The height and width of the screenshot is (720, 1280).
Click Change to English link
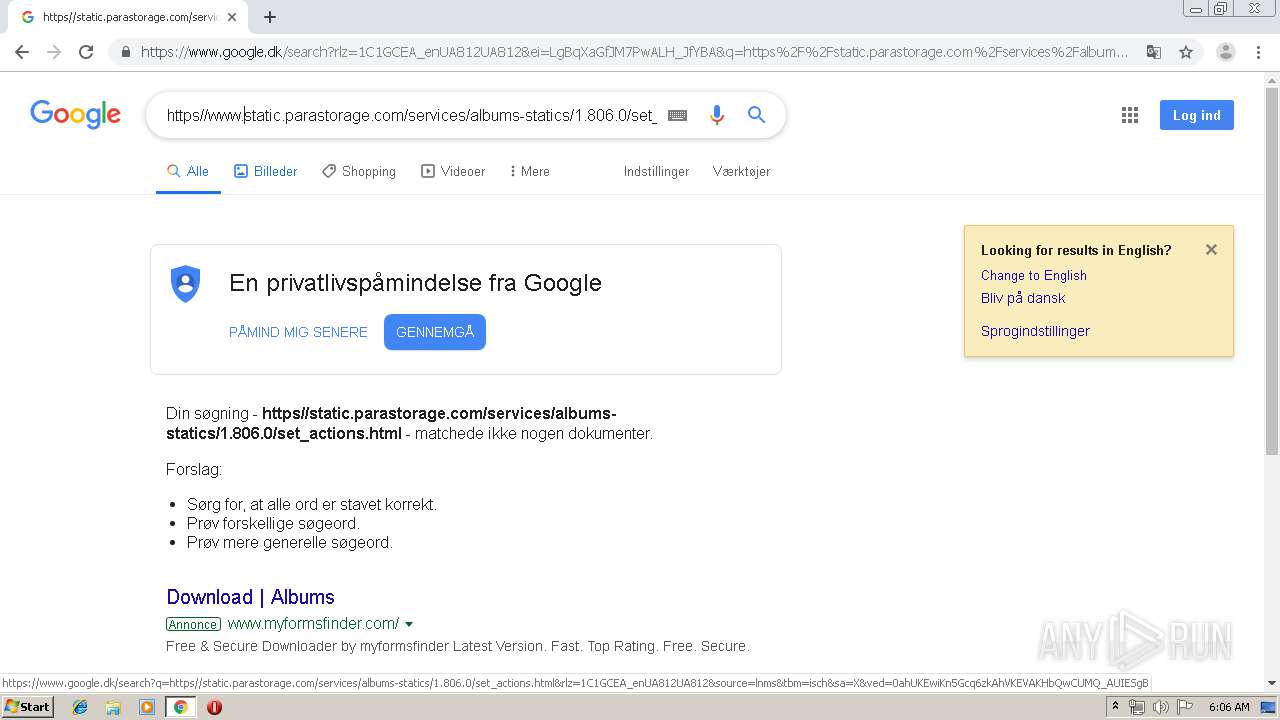click(x=1033, y=275)
